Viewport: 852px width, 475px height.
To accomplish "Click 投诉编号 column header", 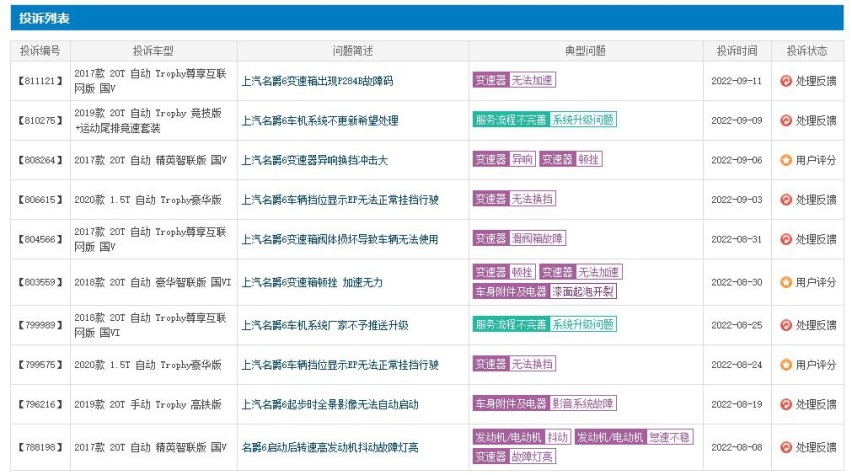I will 40,51.
